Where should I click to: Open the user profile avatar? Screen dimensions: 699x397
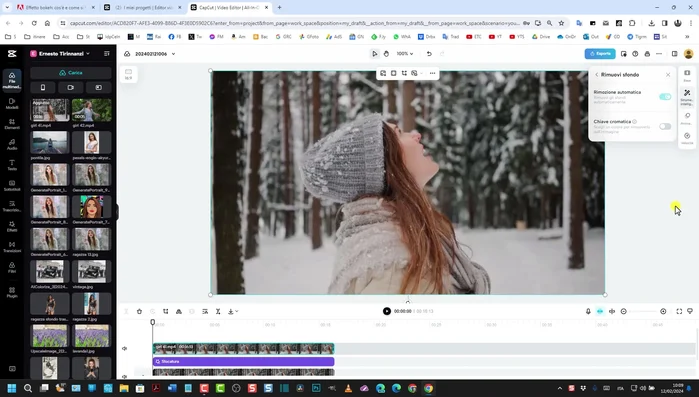pos(688,53)
